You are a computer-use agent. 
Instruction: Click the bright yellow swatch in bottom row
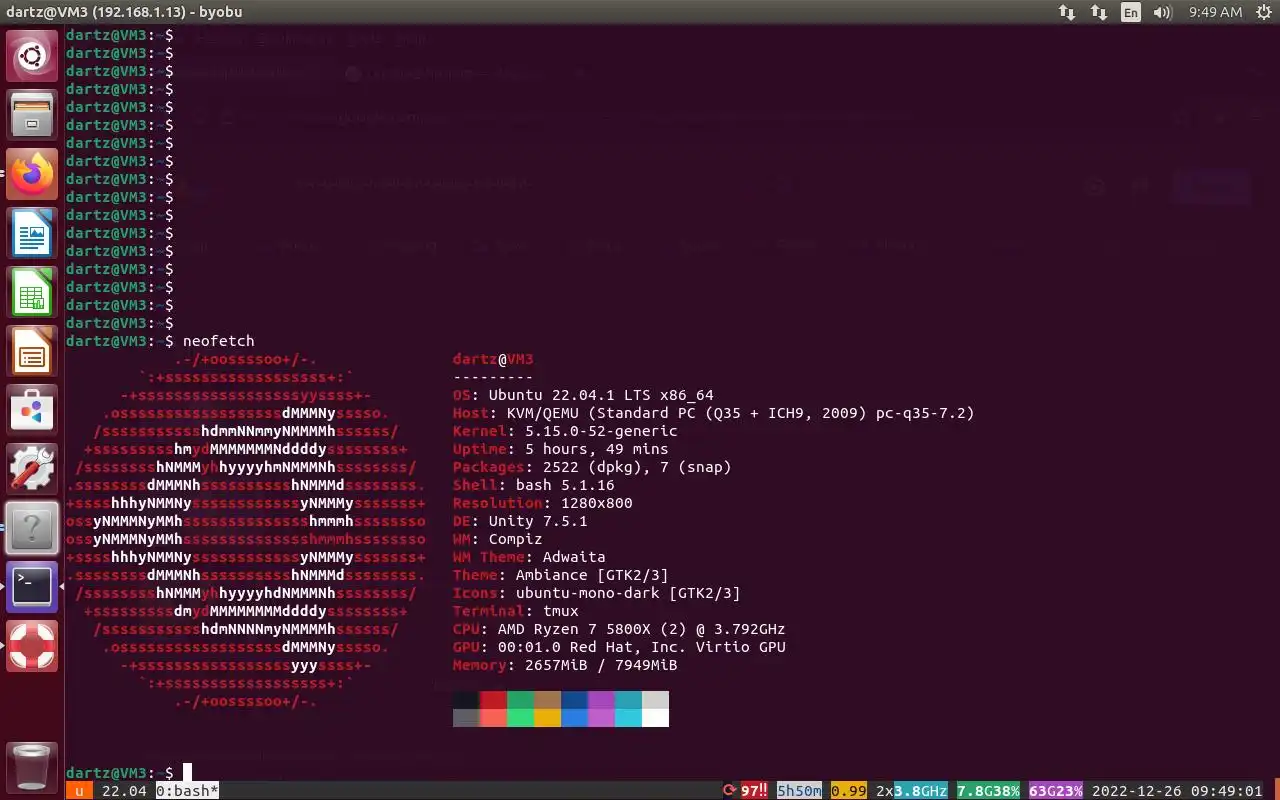point(547,718)
